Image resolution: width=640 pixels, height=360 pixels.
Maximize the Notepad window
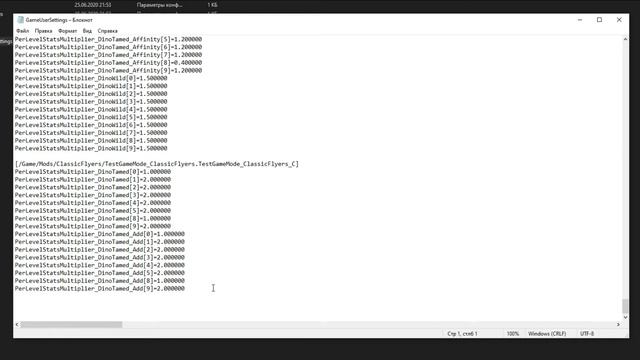599,20
